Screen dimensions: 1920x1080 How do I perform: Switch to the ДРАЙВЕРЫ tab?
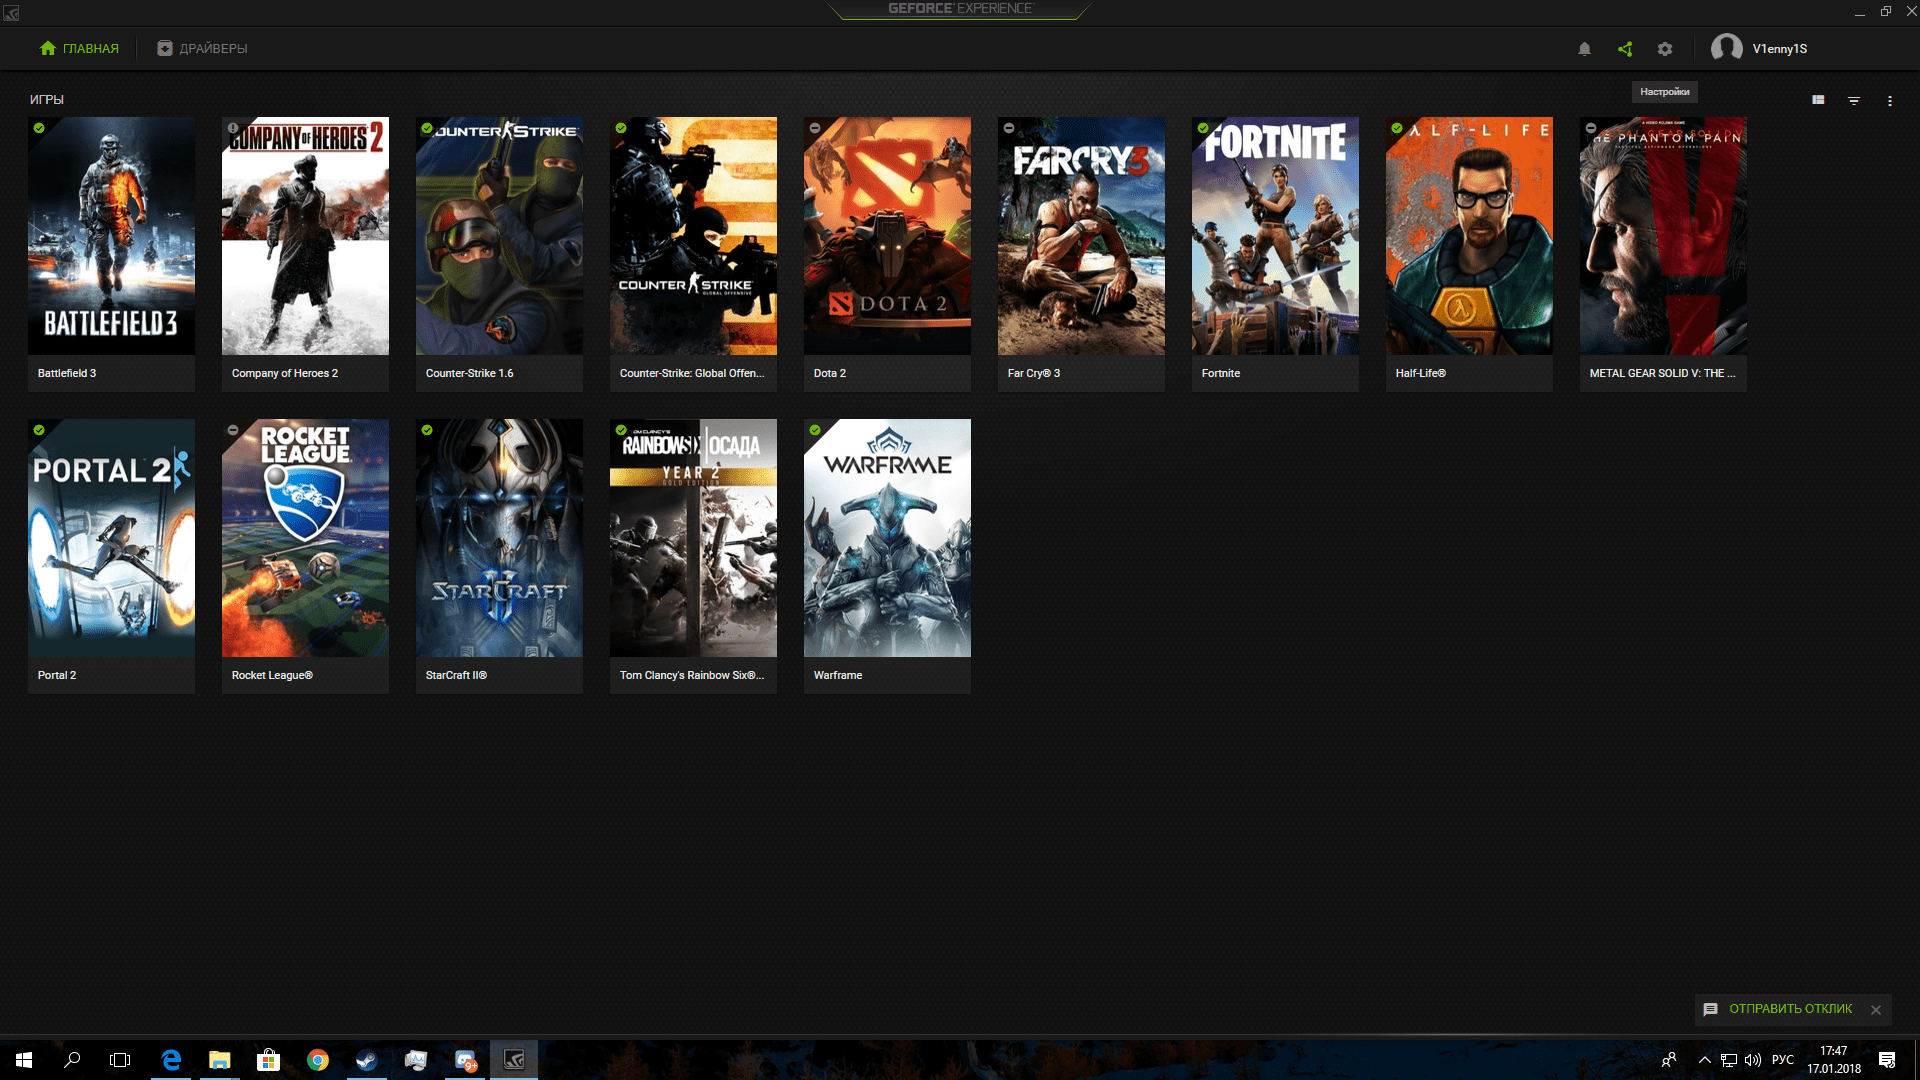202,48
